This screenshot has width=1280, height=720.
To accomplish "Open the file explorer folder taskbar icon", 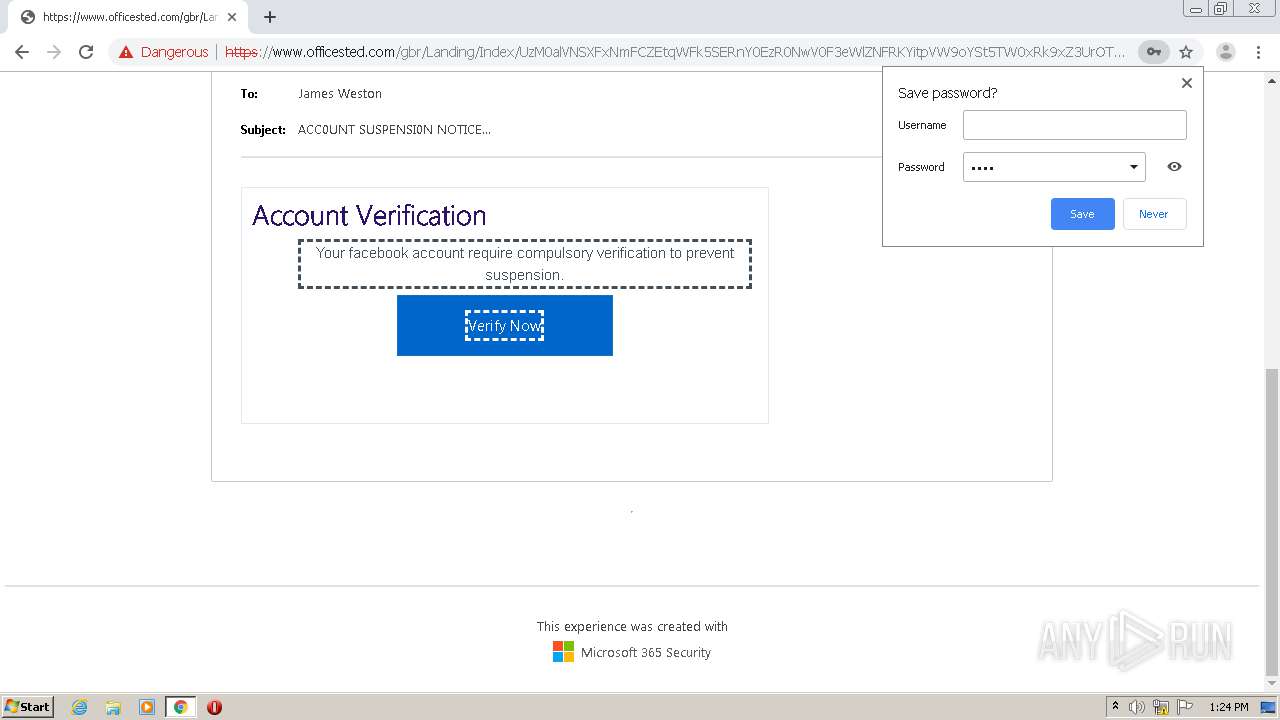I will tap(113, 706).
